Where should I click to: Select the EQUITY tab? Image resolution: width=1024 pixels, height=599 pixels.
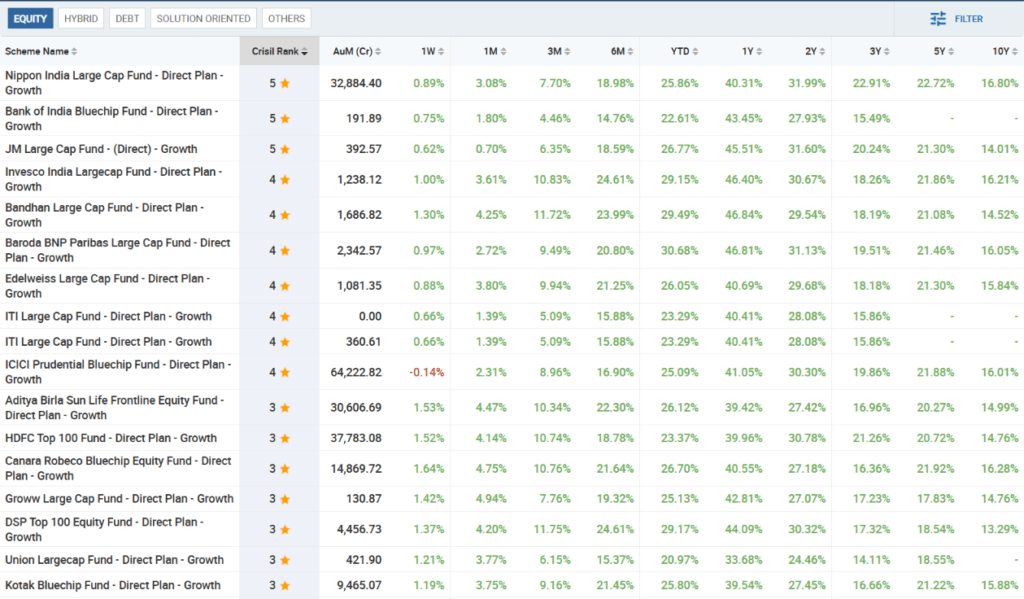click(30, 18)
